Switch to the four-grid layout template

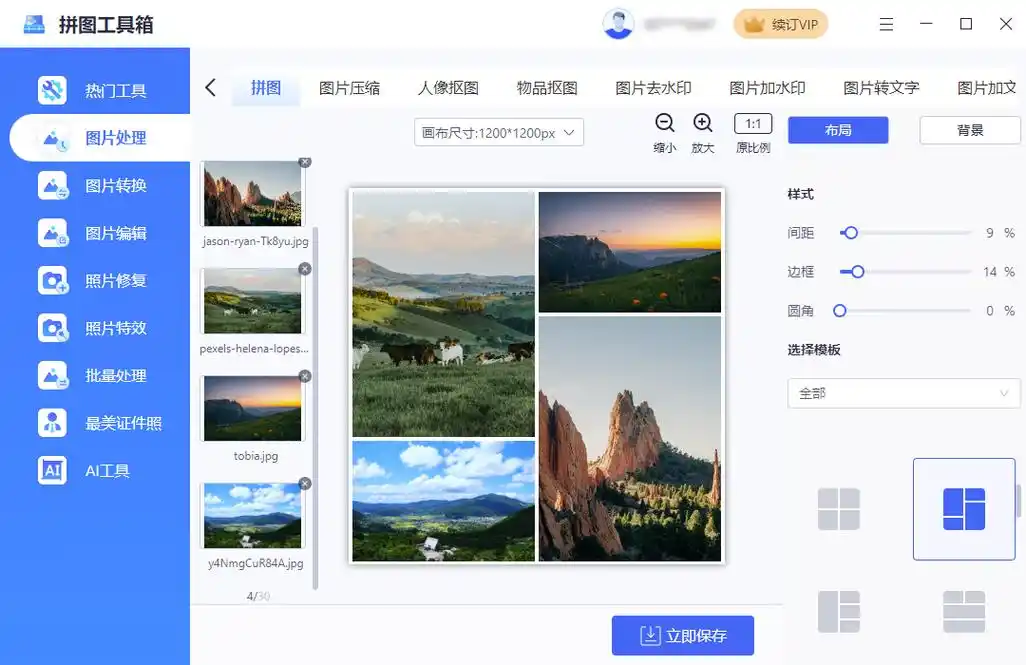pyautogui.click(x=838, y=509)
